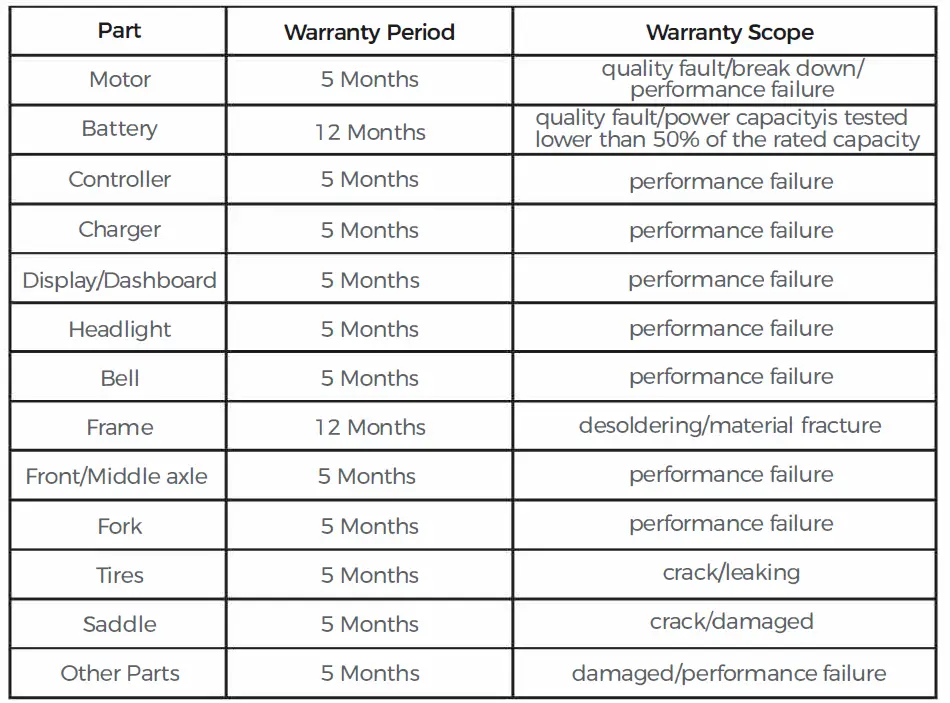Click the "Frame" part cell

click(x=119, y=427)
